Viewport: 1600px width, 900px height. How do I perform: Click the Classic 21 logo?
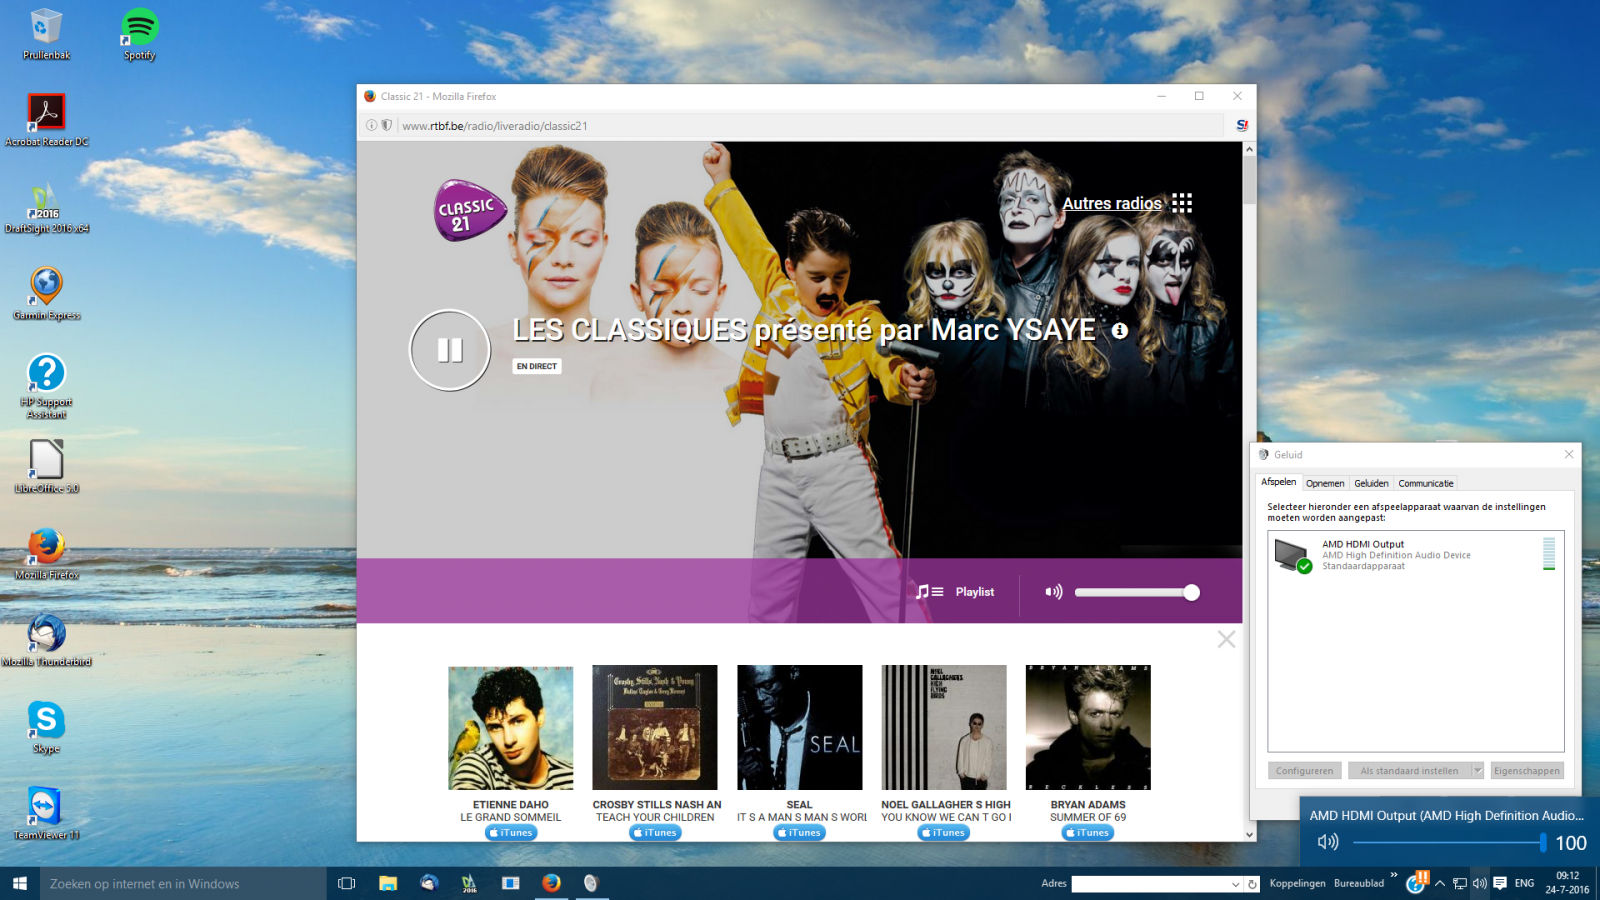(470, 210)
